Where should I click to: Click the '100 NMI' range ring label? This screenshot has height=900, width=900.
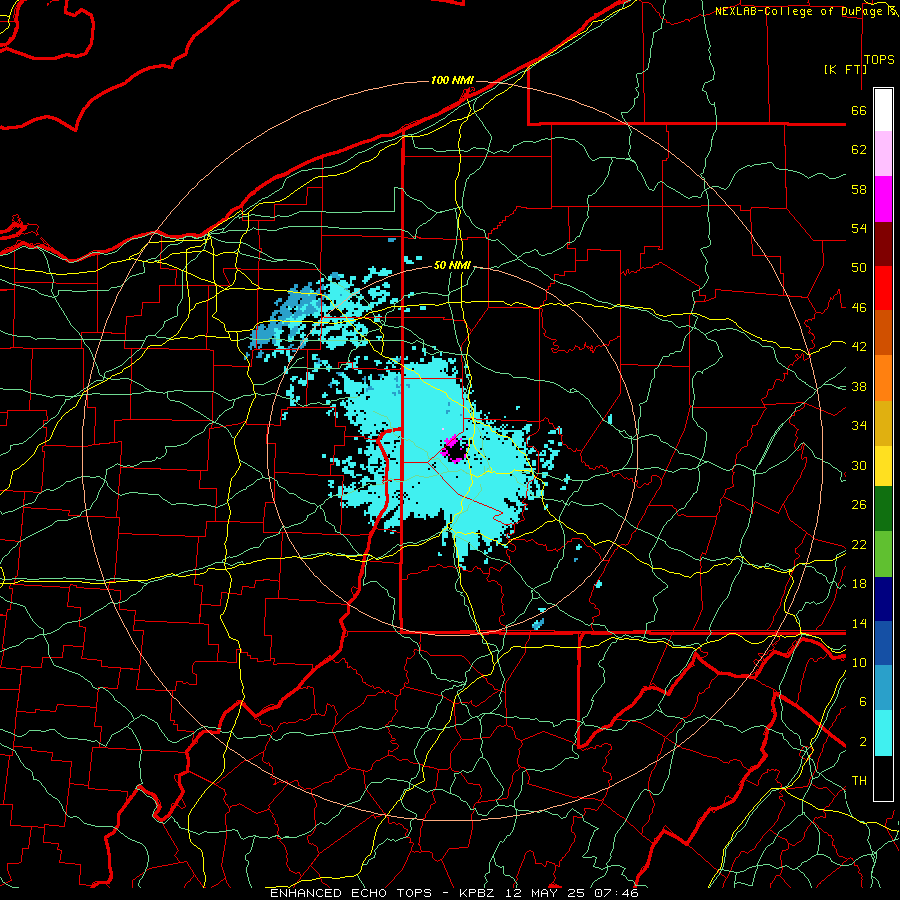pos(452,80)
